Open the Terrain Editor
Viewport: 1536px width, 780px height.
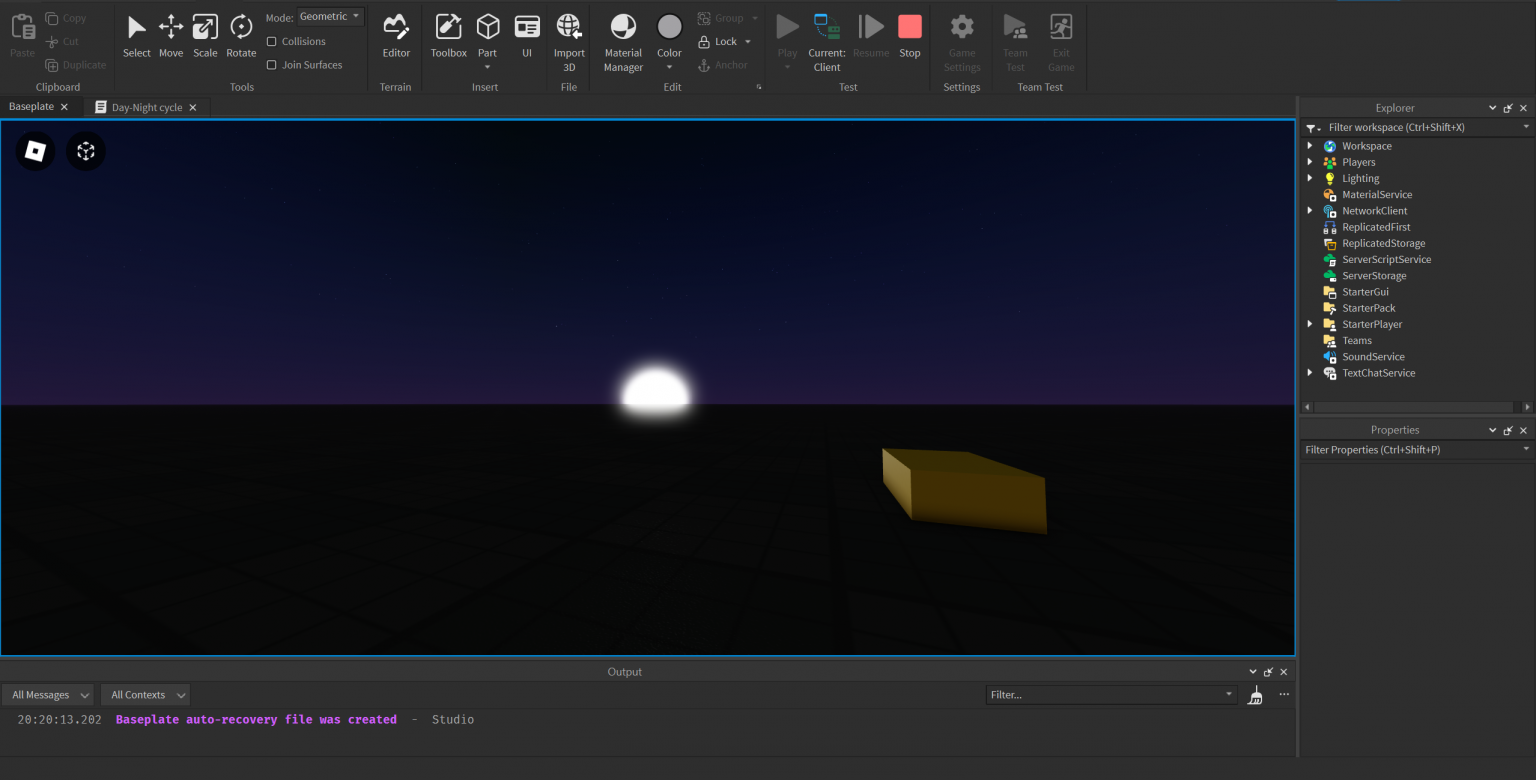395,37
